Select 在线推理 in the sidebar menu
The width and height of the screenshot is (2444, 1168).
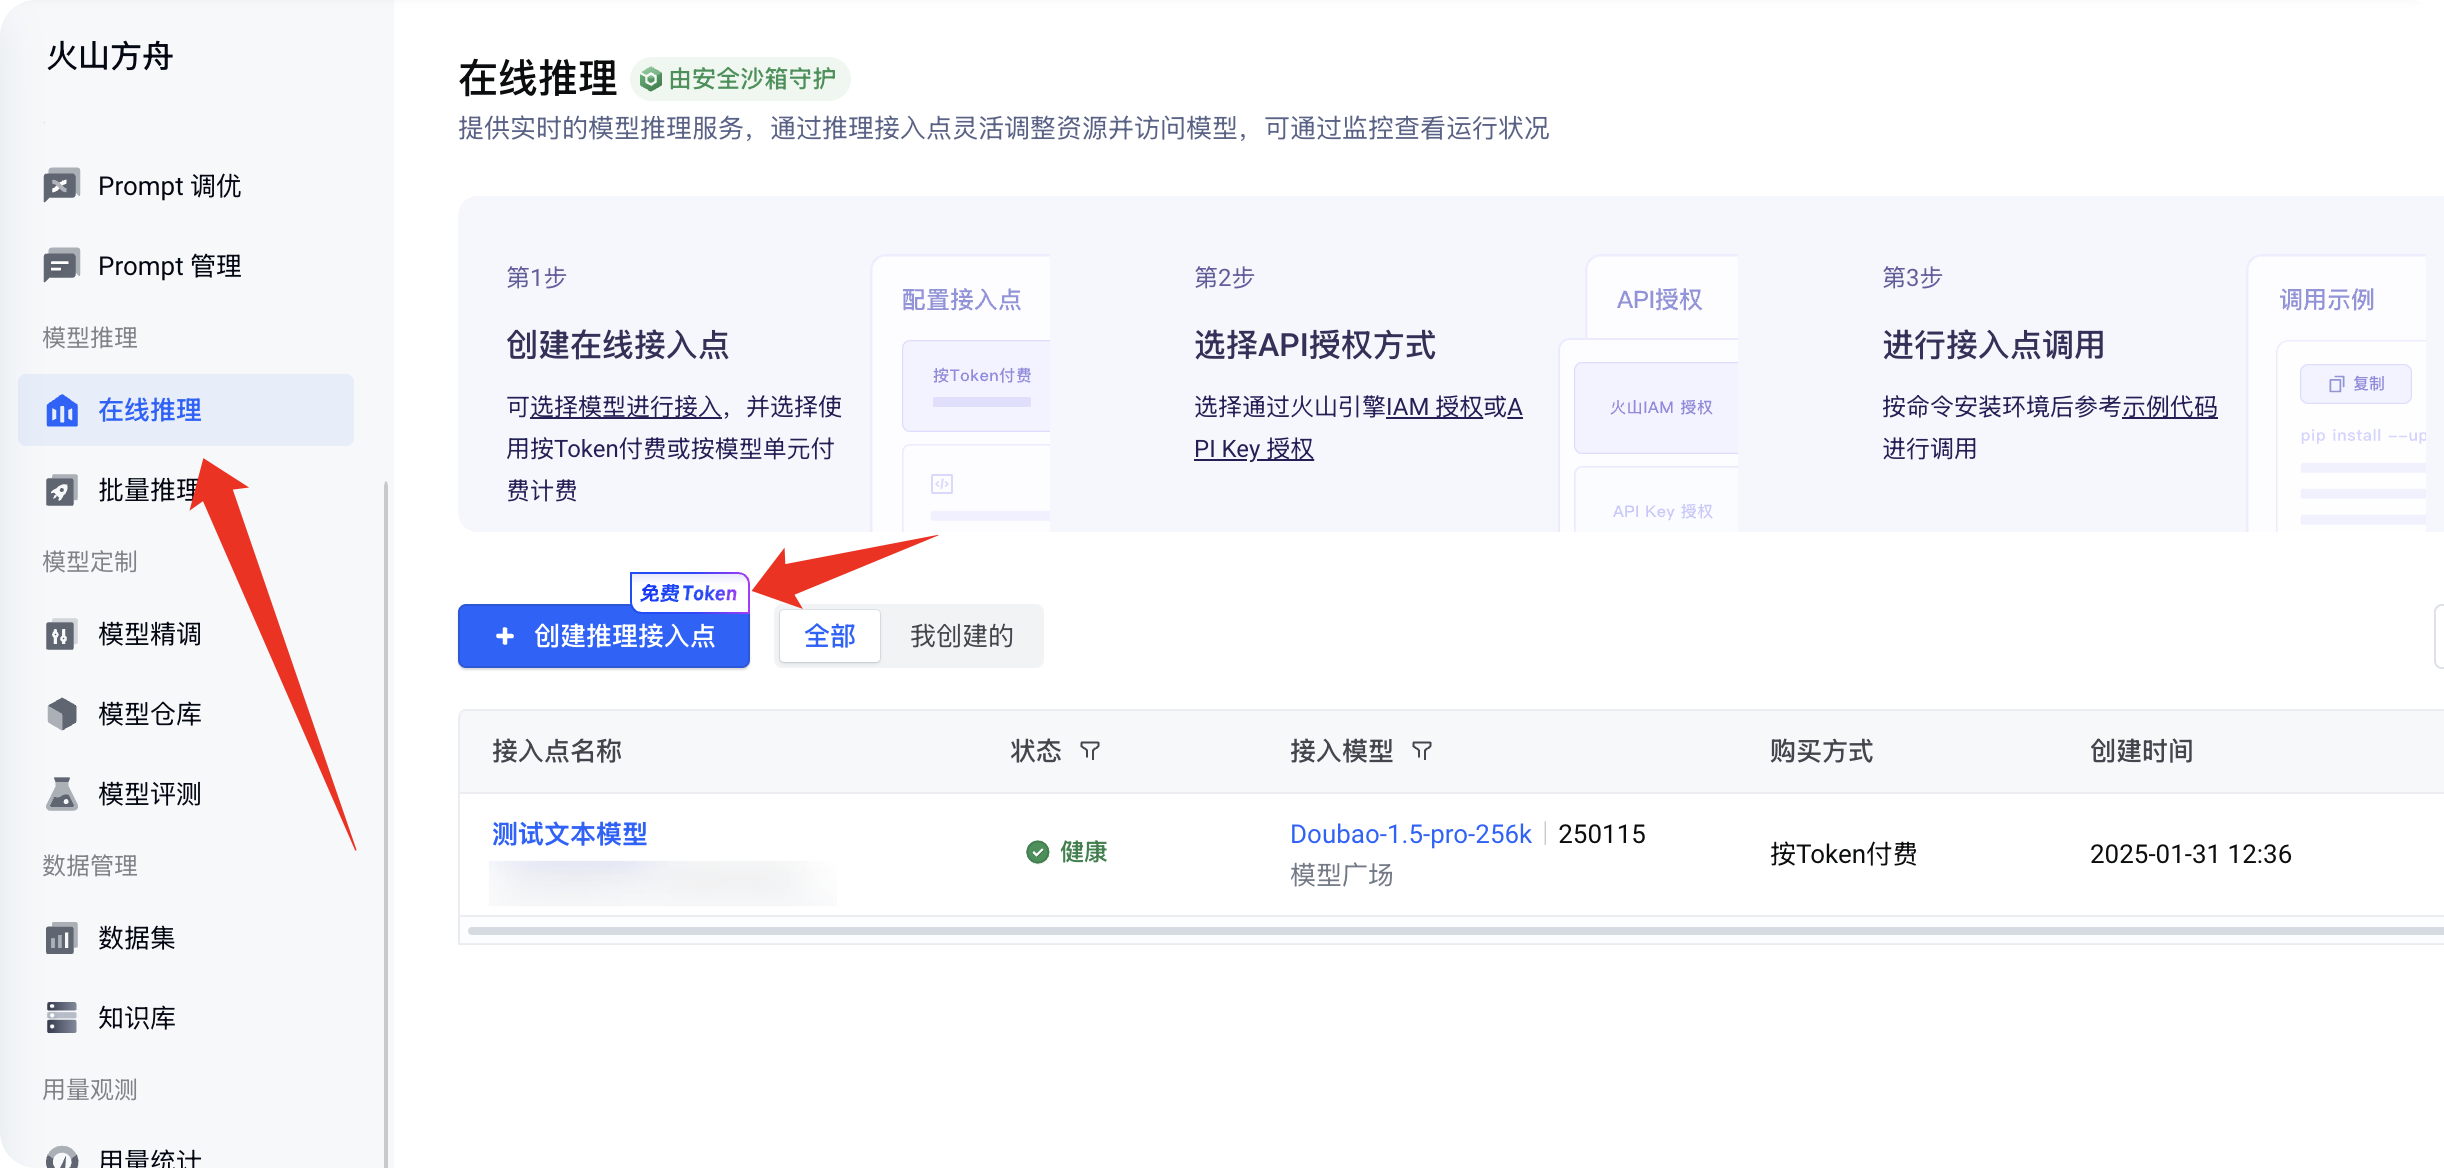coord(186,410)
